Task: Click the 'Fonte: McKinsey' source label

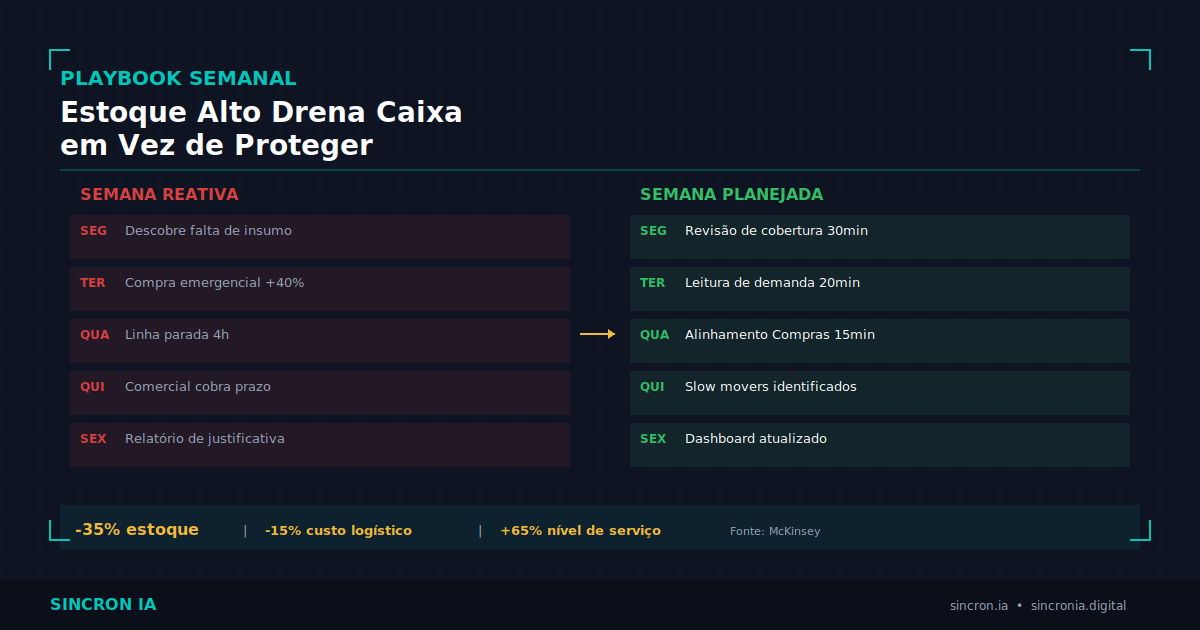Action: 775,531
